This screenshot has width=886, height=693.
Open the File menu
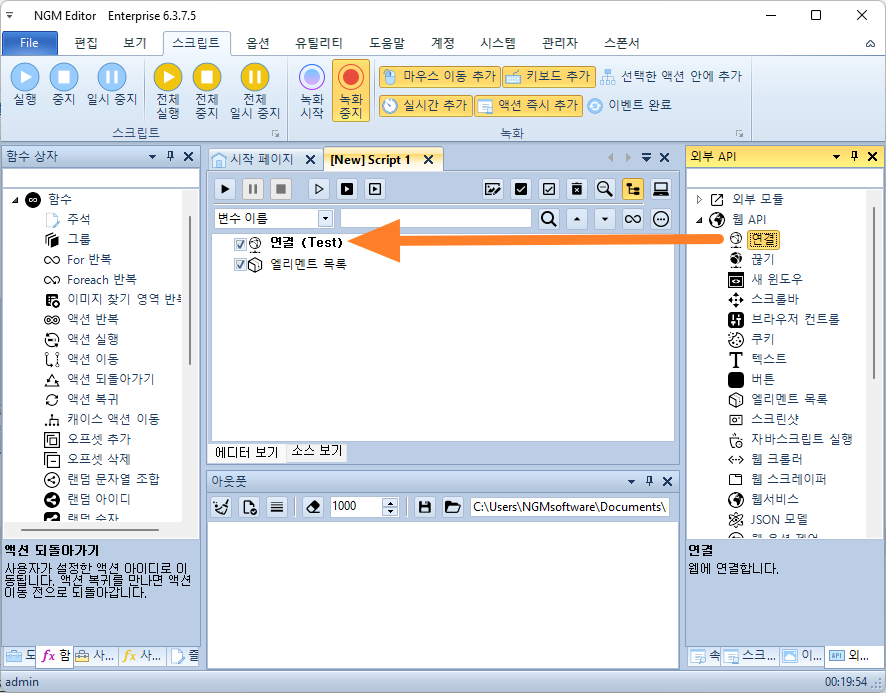(29, 43)
